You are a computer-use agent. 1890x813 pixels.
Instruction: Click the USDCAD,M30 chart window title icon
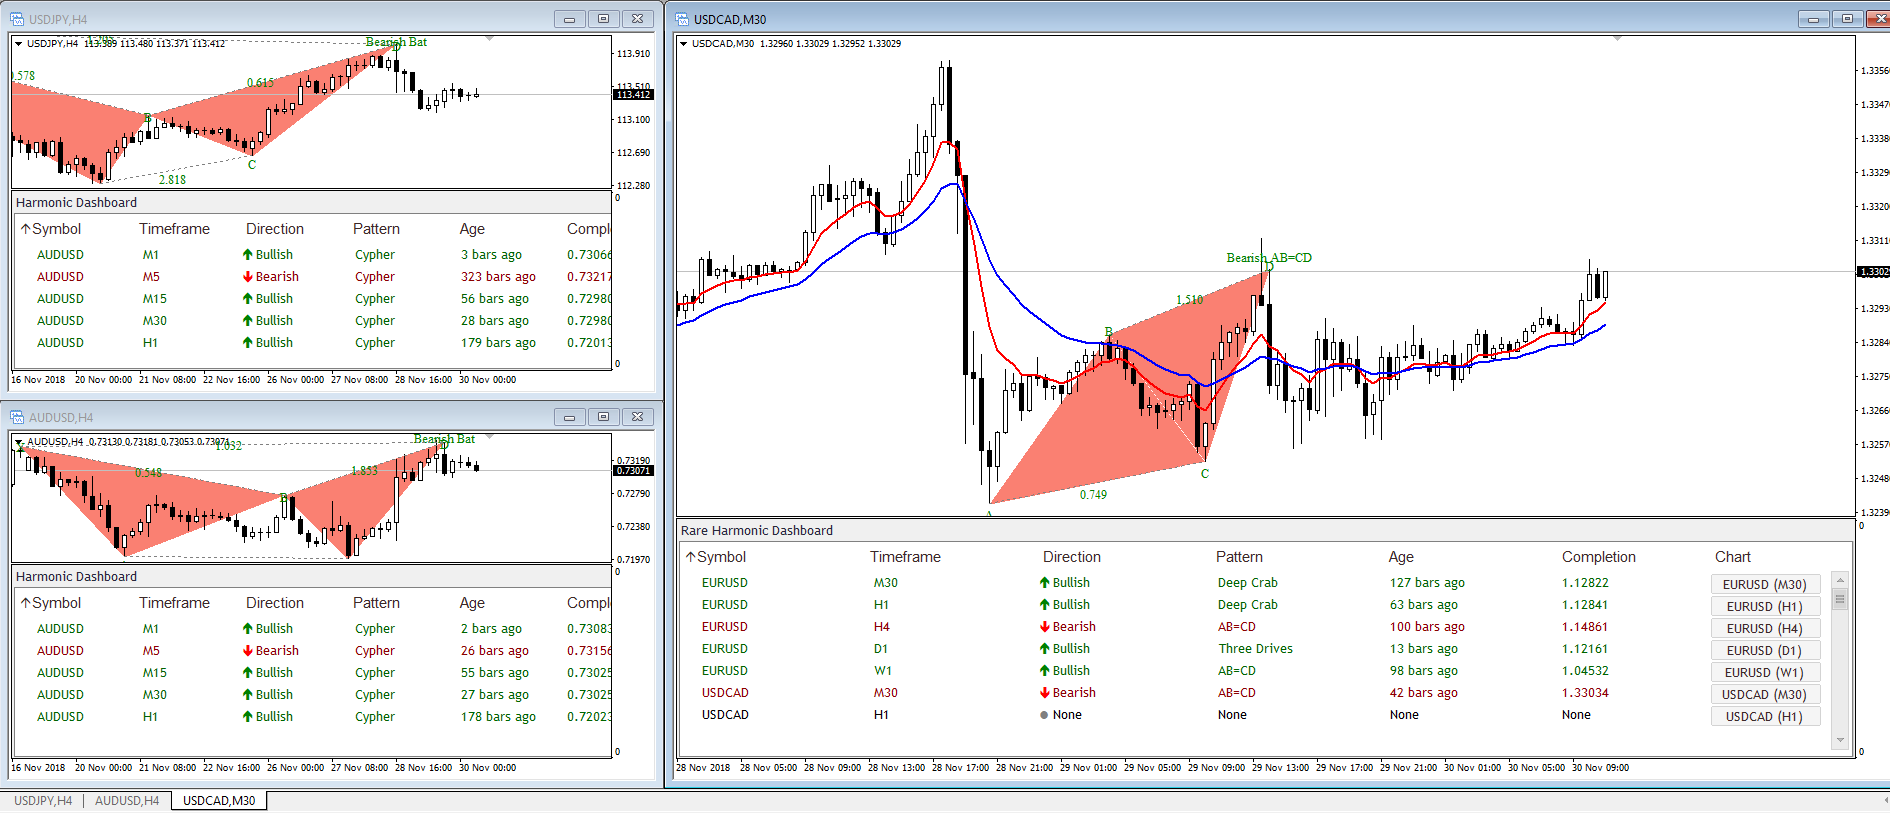[682, 19]
